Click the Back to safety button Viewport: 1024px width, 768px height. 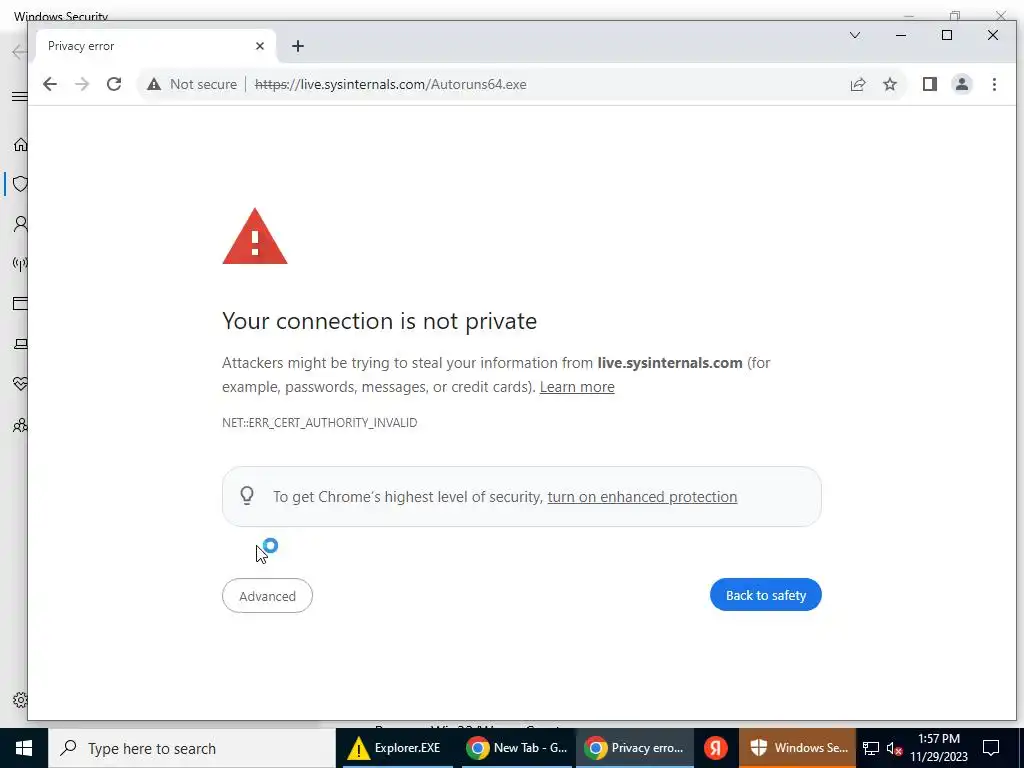point(765,595)
